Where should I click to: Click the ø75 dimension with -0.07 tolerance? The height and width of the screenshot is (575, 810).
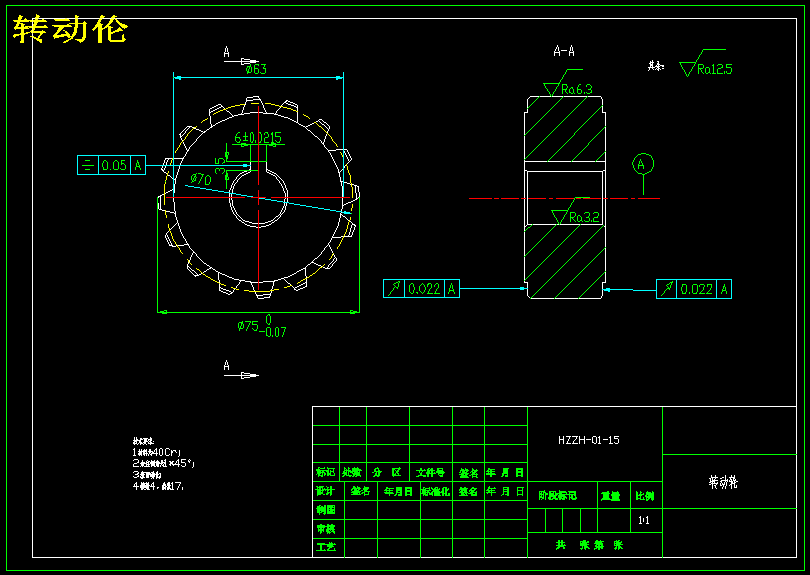[262, 326]
